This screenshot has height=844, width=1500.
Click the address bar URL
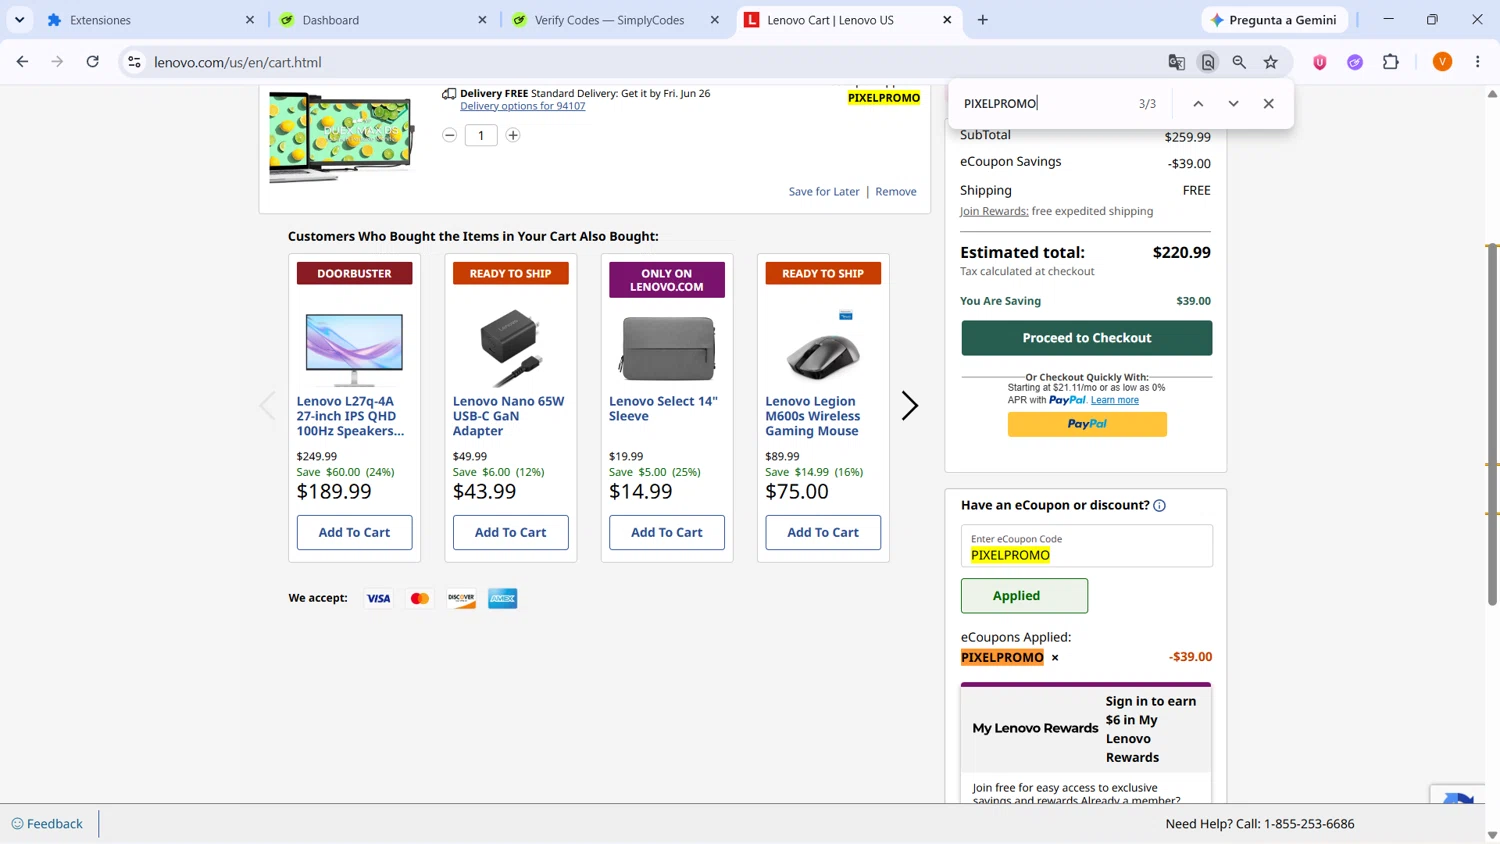pos(238,62)
